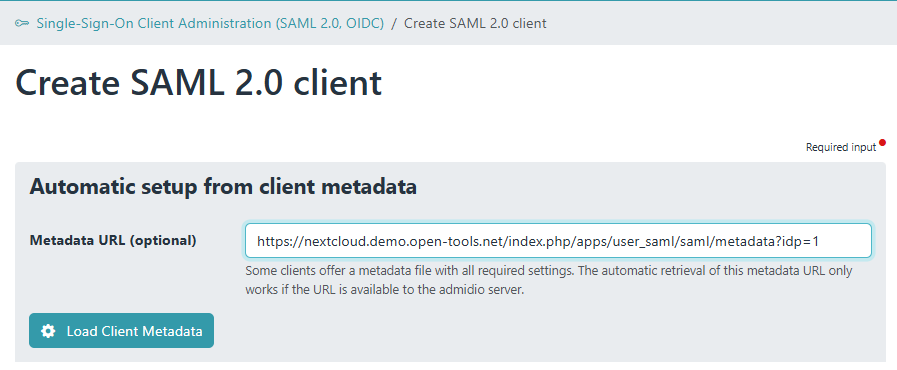Open Single-Sign-On Client Administration breadcrumb link
This screenshot has height=370, width=897.
point(210,23)
